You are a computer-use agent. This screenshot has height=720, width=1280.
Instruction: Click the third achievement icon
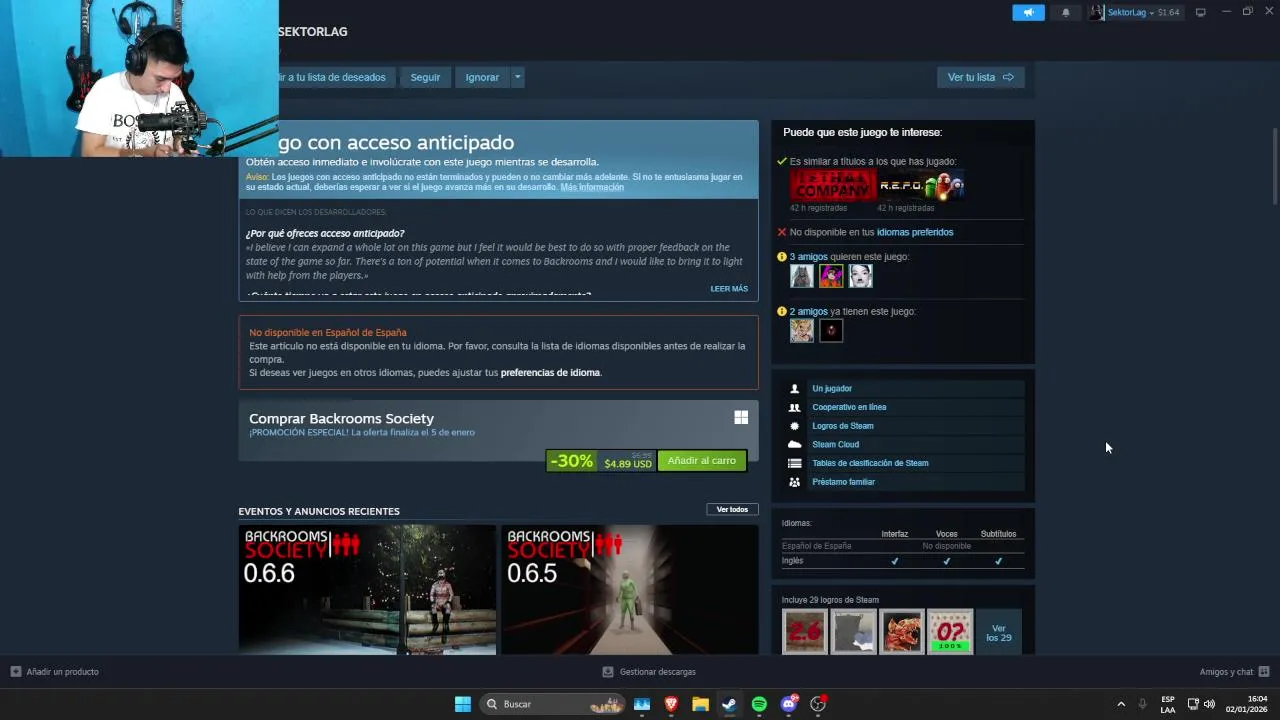click(x=902, y=632)
